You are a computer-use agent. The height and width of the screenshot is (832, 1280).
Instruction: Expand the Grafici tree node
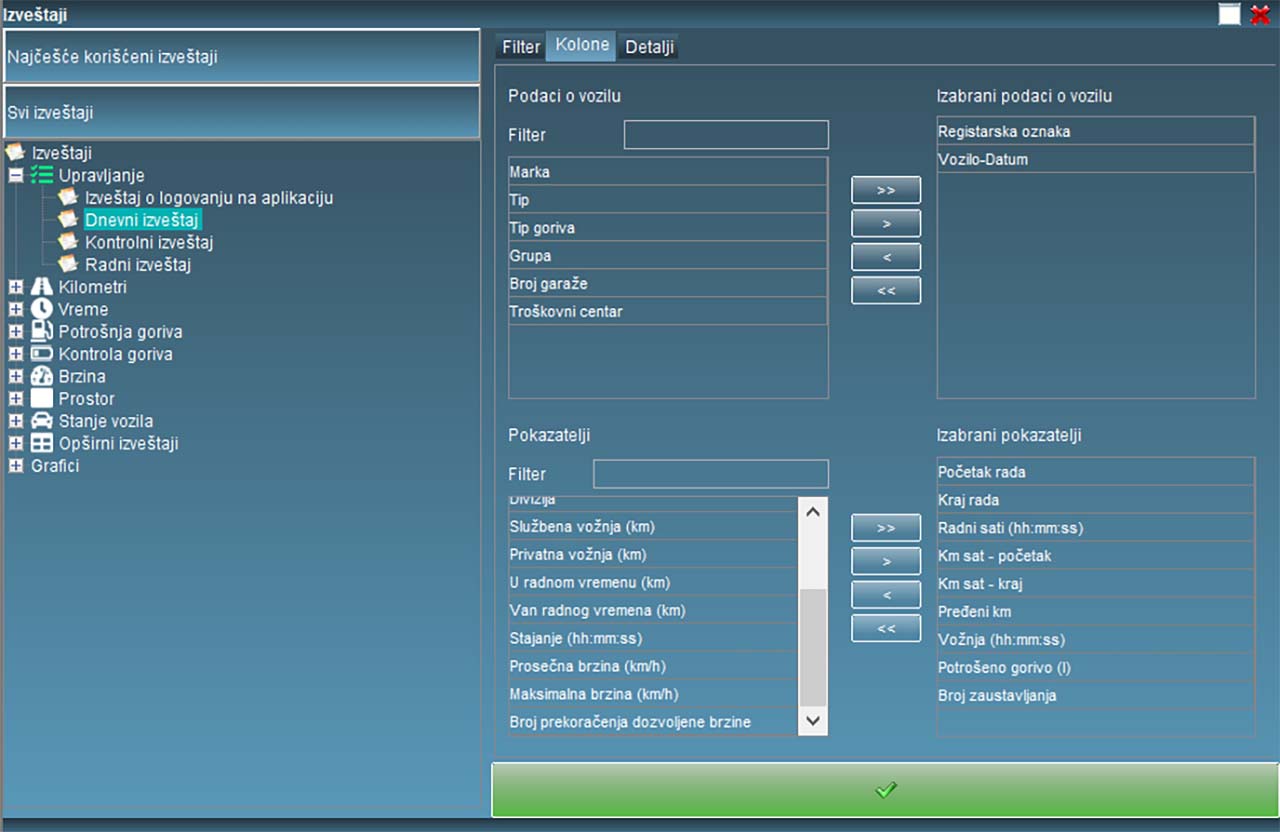(16, 466)
